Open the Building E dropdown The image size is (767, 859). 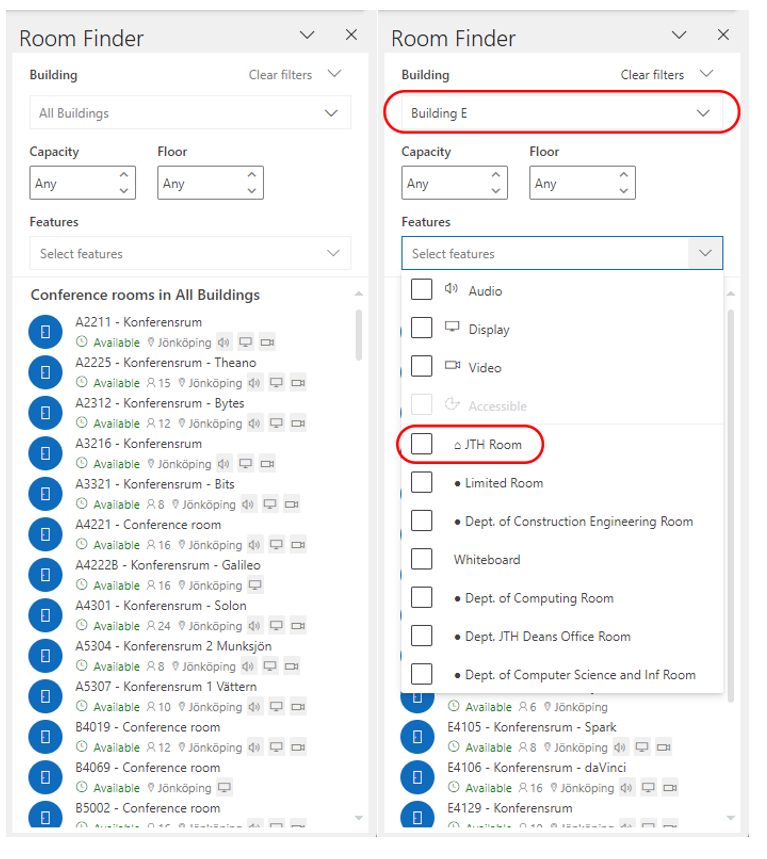[561, 113]
